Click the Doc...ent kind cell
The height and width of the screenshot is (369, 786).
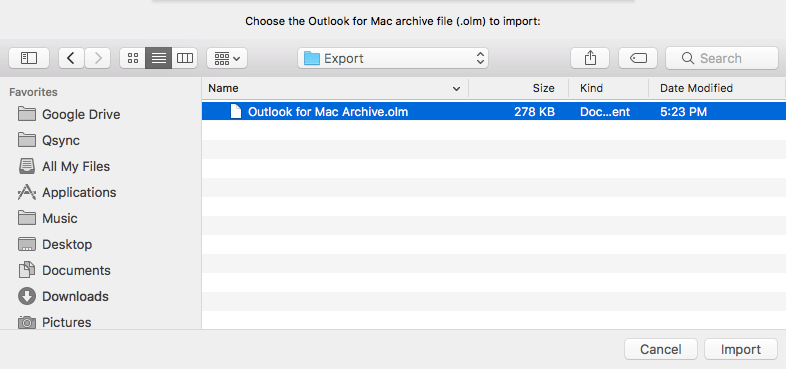(x=605, y=112)
